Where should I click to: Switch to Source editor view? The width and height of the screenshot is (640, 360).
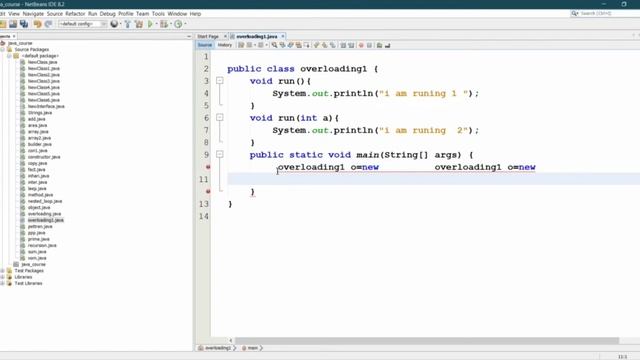click(x=205, y=45)
